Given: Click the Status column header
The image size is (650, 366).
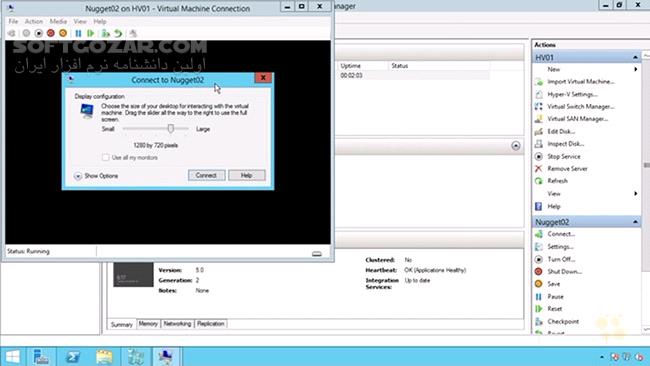Looking at the screenshot, I should point(439,66).
